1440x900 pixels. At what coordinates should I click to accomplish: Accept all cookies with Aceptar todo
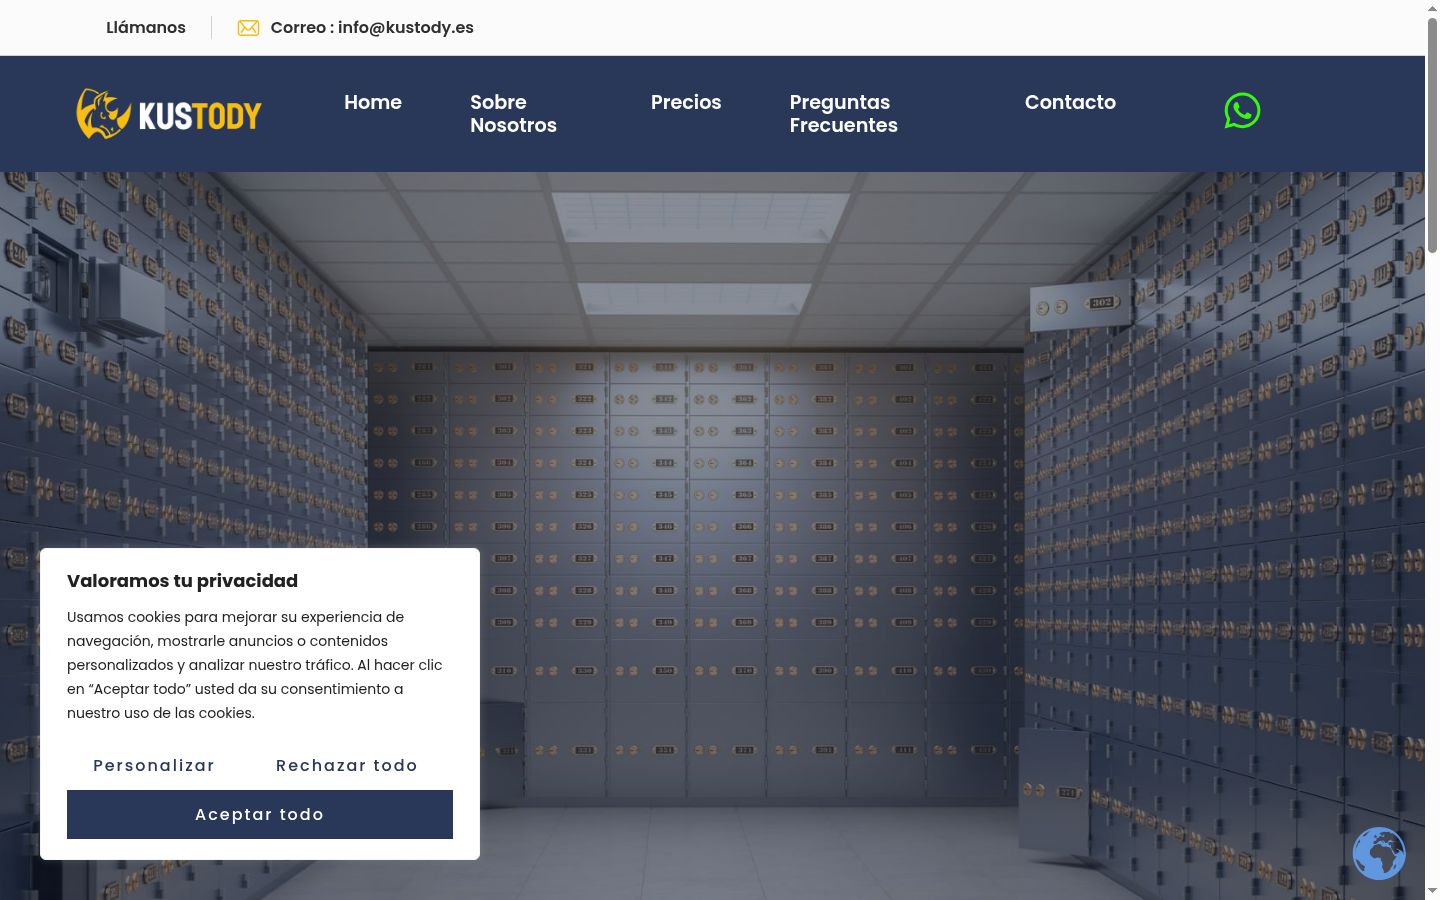[x=260, y=814]
